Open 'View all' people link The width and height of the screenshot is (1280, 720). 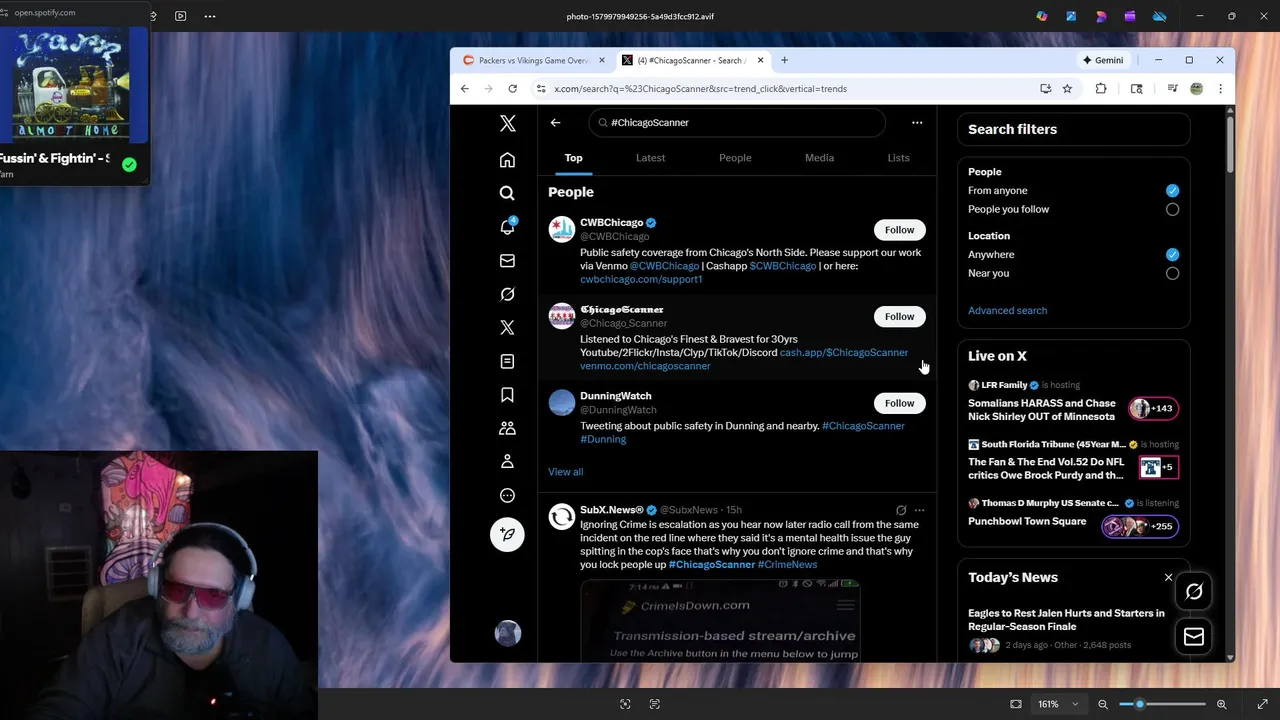click(565, 472)
